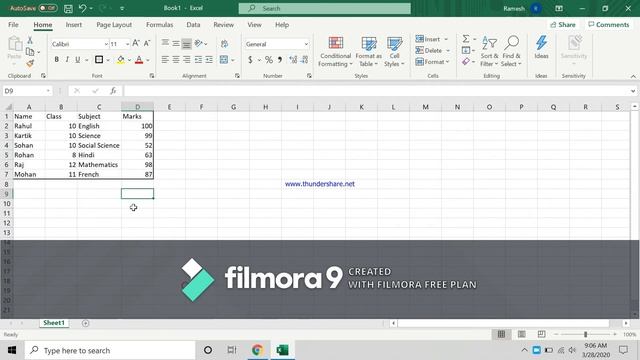Click the Cut scissors icon
Screen dimensions: 640x360
pyautogui.click(x=30, y=40)
